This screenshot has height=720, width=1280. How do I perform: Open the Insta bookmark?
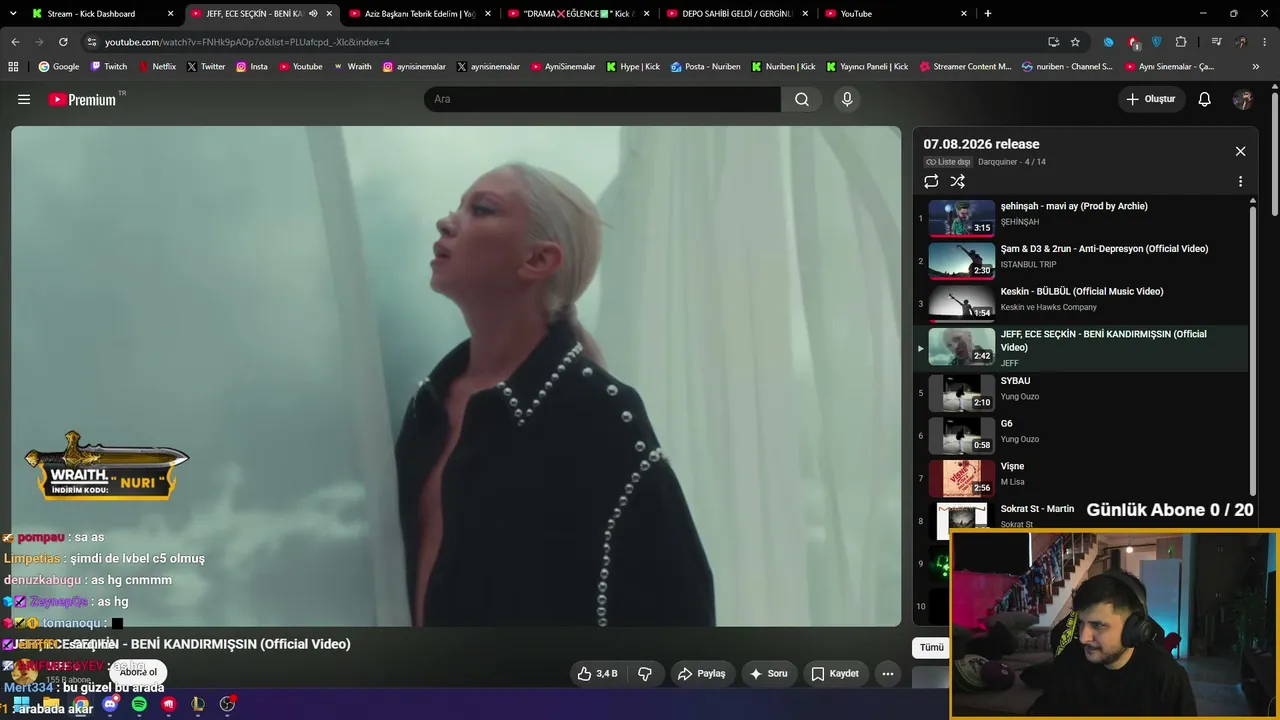click(252, 67)
